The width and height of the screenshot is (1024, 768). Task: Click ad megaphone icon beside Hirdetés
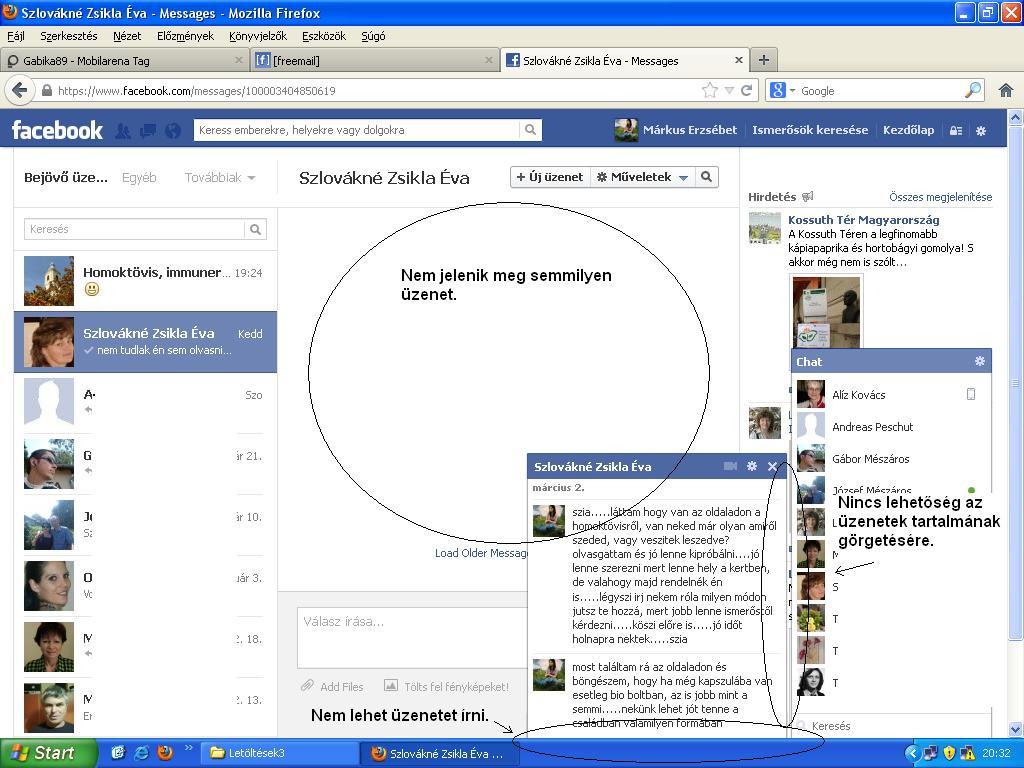[x=808, y=197]
